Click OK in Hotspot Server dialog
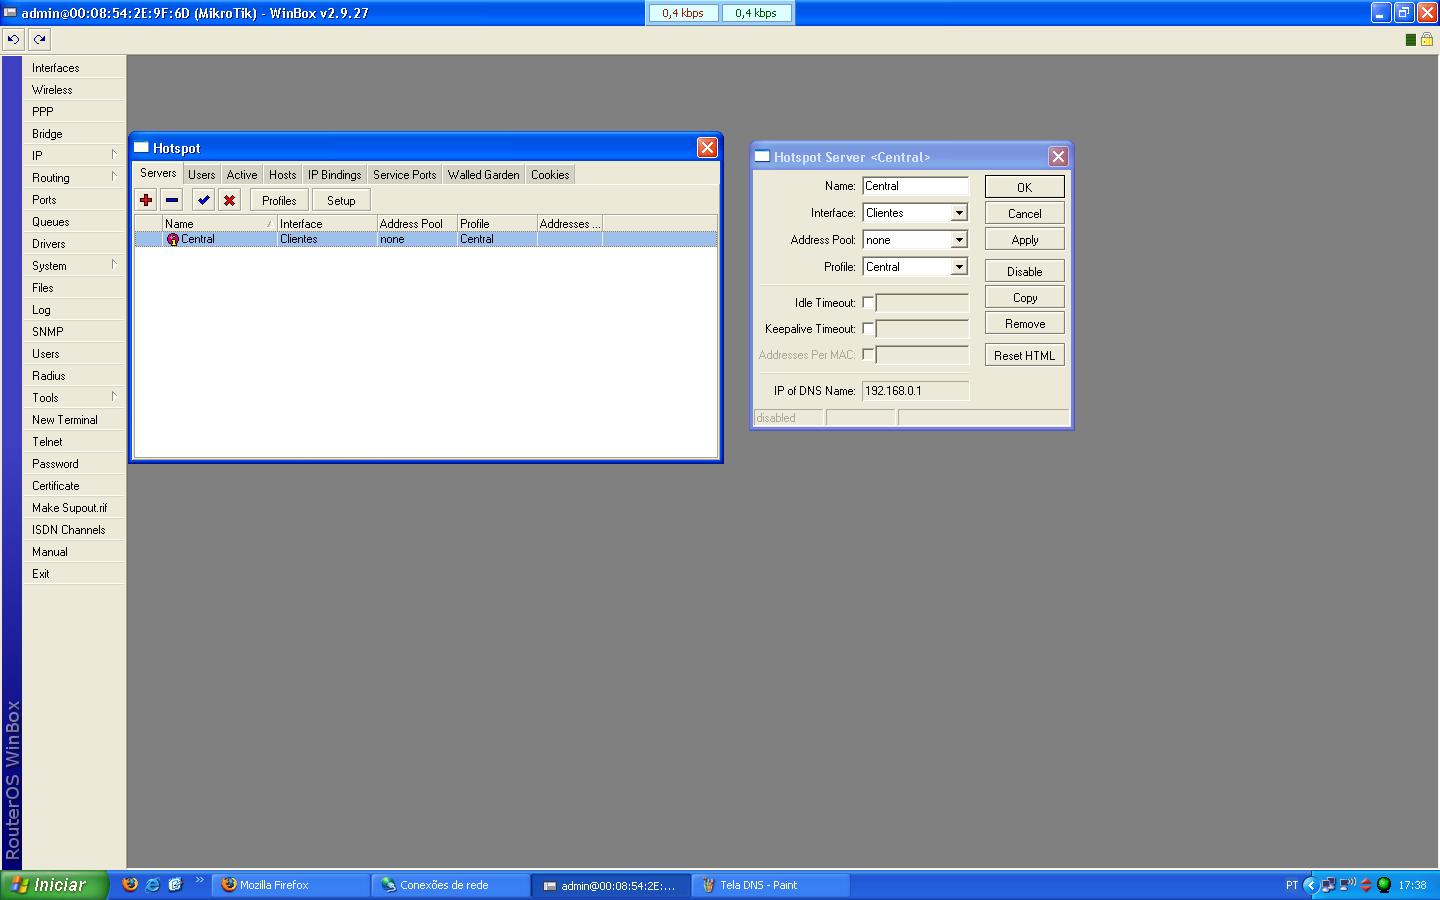Viewport: 1440px width, 900px height. click(x=1025, y=187)
